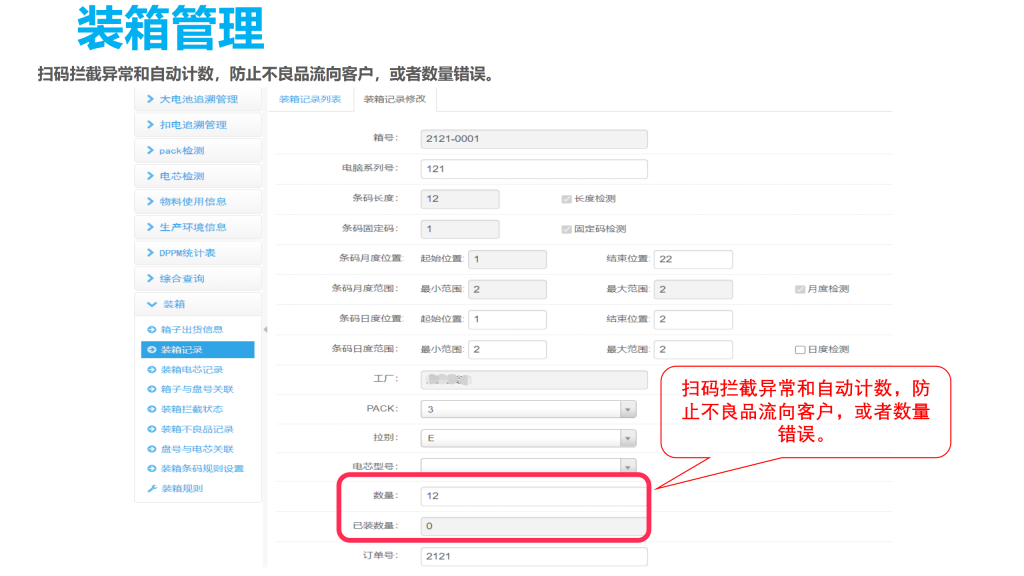Click the arrow icon beside 箱子与盘号关联
This screenshot has width=1024, height=576.
(152, 389)
